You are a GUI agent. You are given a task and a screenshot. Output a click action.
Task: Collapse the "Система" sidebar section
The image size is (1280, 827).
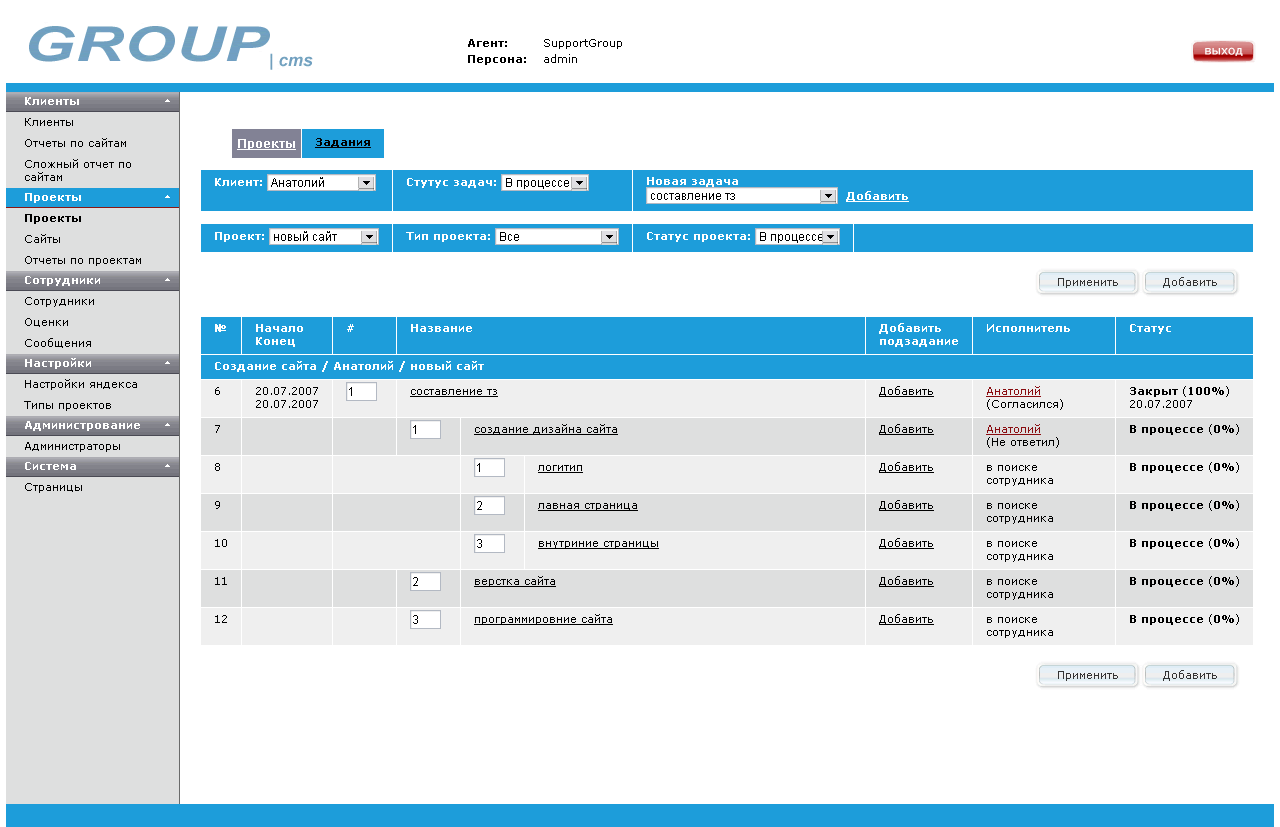pos(167,466)
